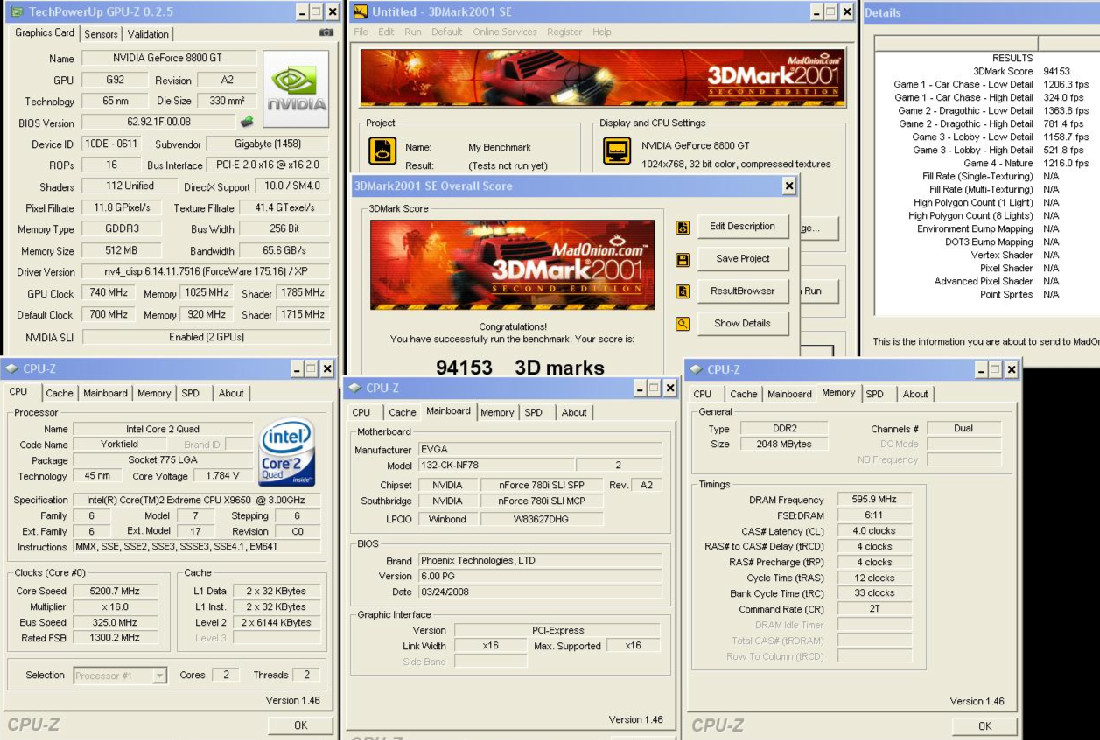The image size is (1100, 740).
Task: Click the title icon of the CPU-Z Memory window
Action: pyautogui.click(x=696, y=370)
